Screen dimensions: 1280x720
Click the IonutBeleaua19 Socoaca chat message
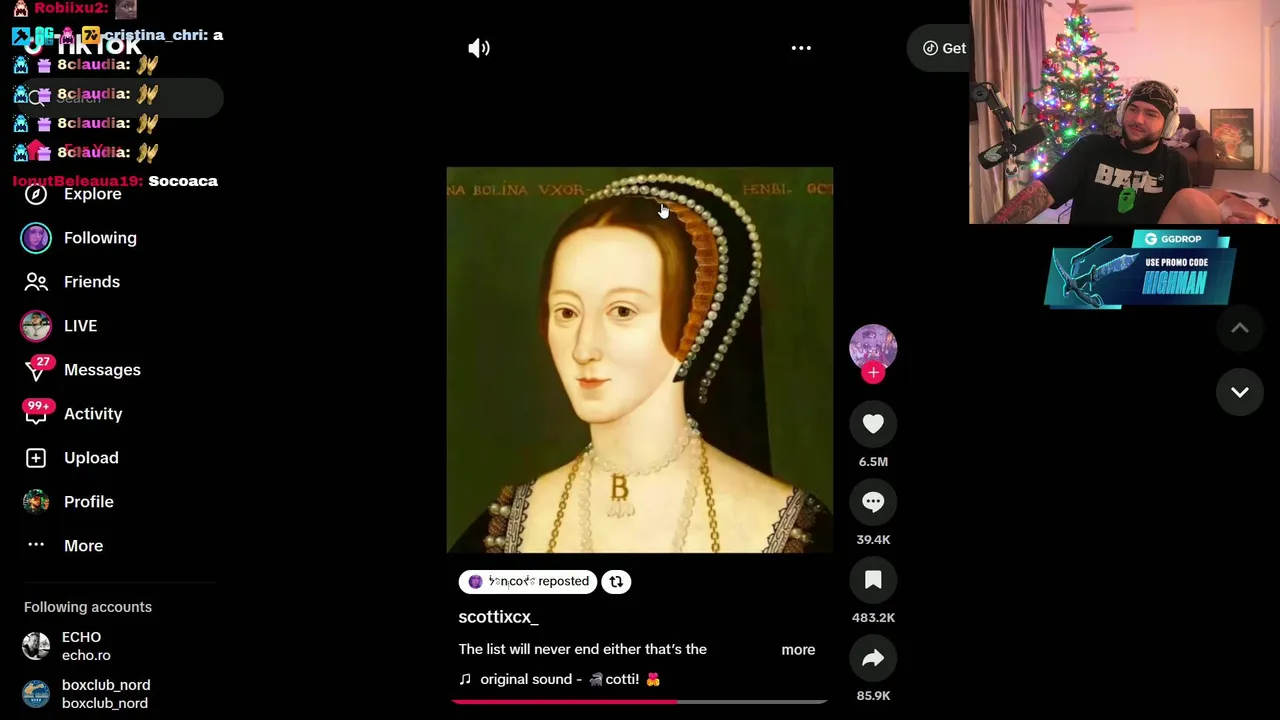[x=115, y=181]
